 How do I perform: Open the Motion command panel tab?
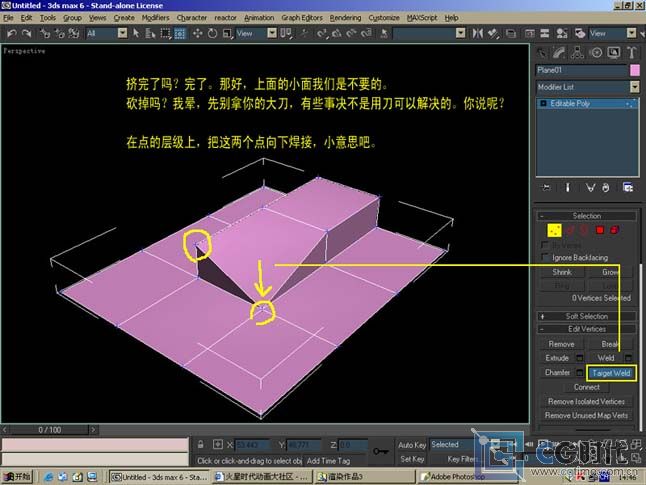595,53
